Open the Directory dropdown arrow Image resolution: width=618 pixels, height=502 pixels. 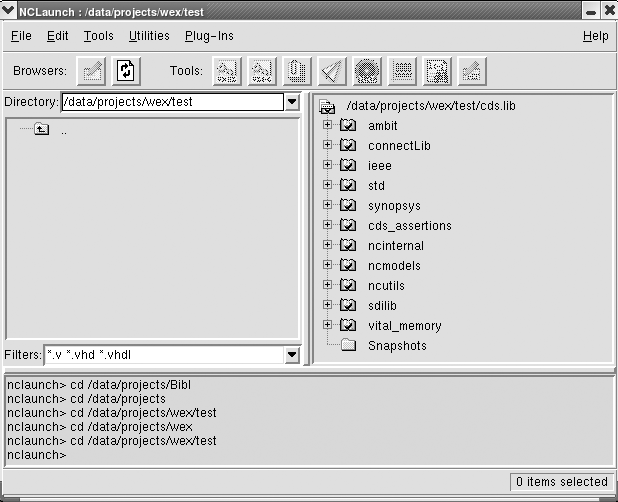click(292, 102)
